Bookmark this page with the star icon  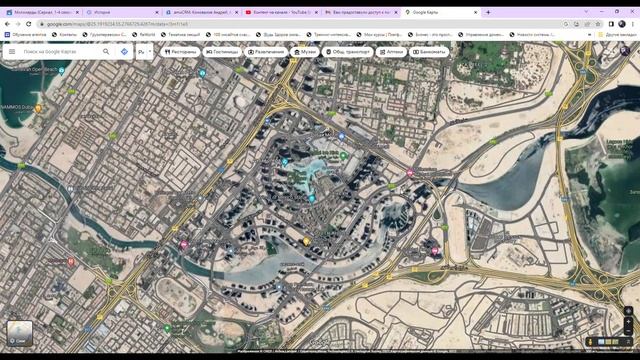(x=598, y=24)
